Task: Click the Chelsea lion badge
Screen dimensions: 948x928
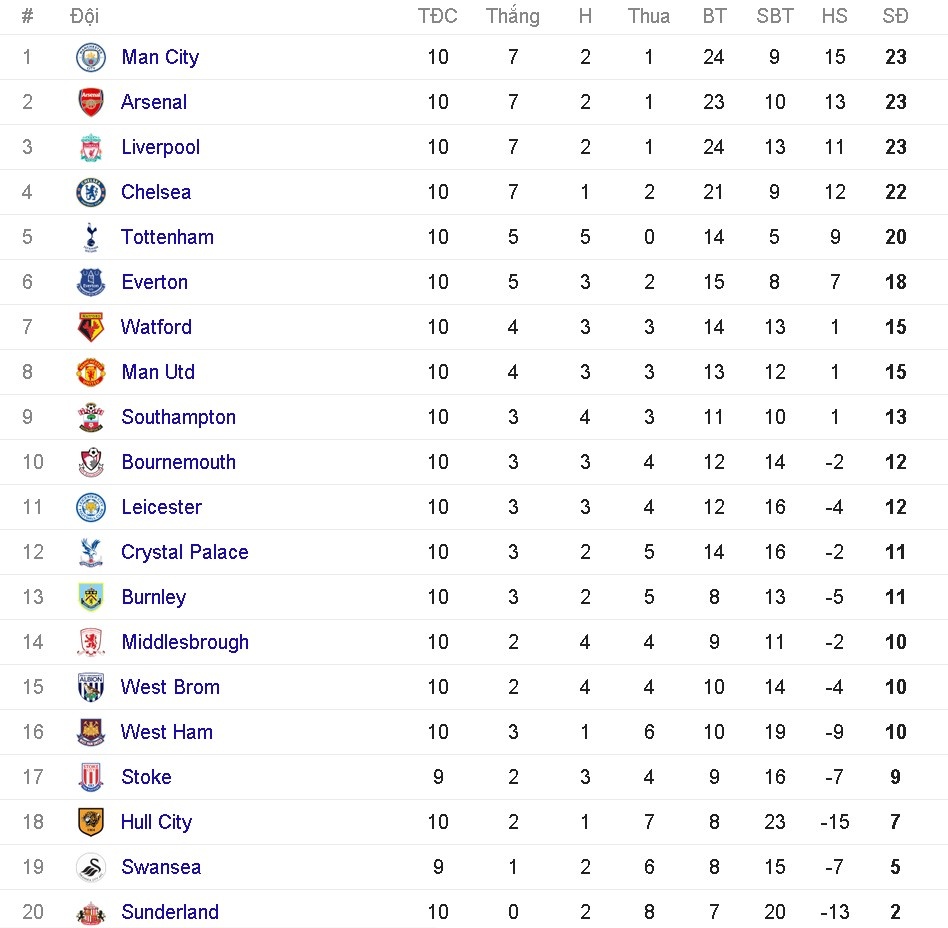Action: coord(91,192)
